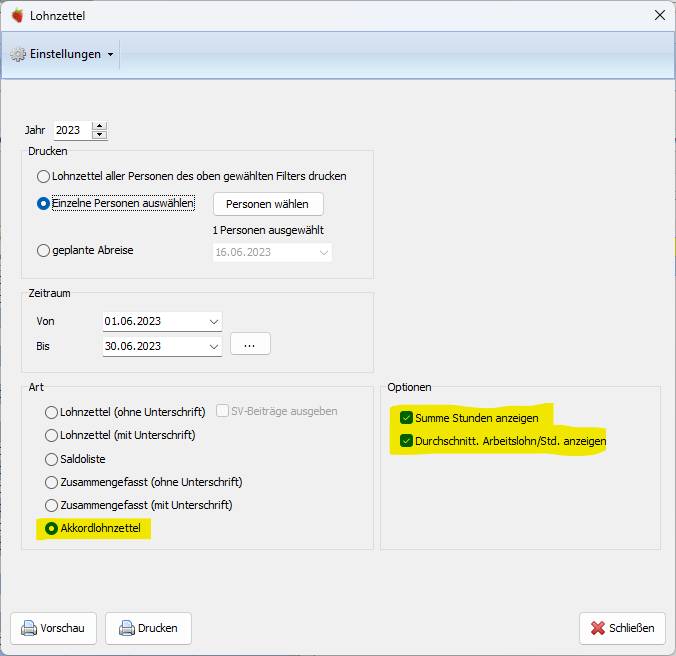
Task: Decrease the Jahr value with down arrow
Action: click(100, 134)
